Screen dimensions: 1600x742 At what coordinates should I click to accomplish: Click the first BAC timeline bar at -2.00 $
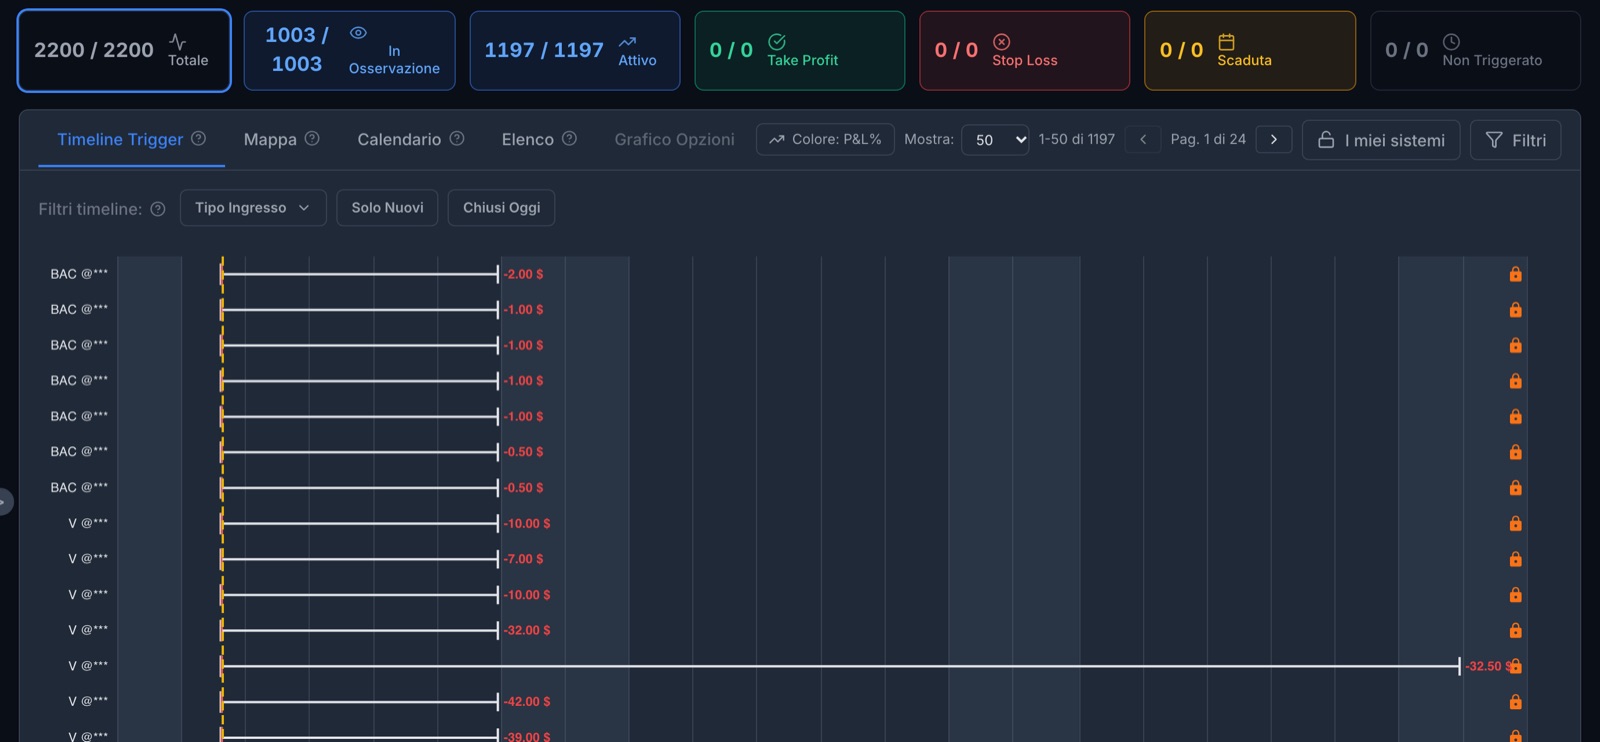[359, 274]
